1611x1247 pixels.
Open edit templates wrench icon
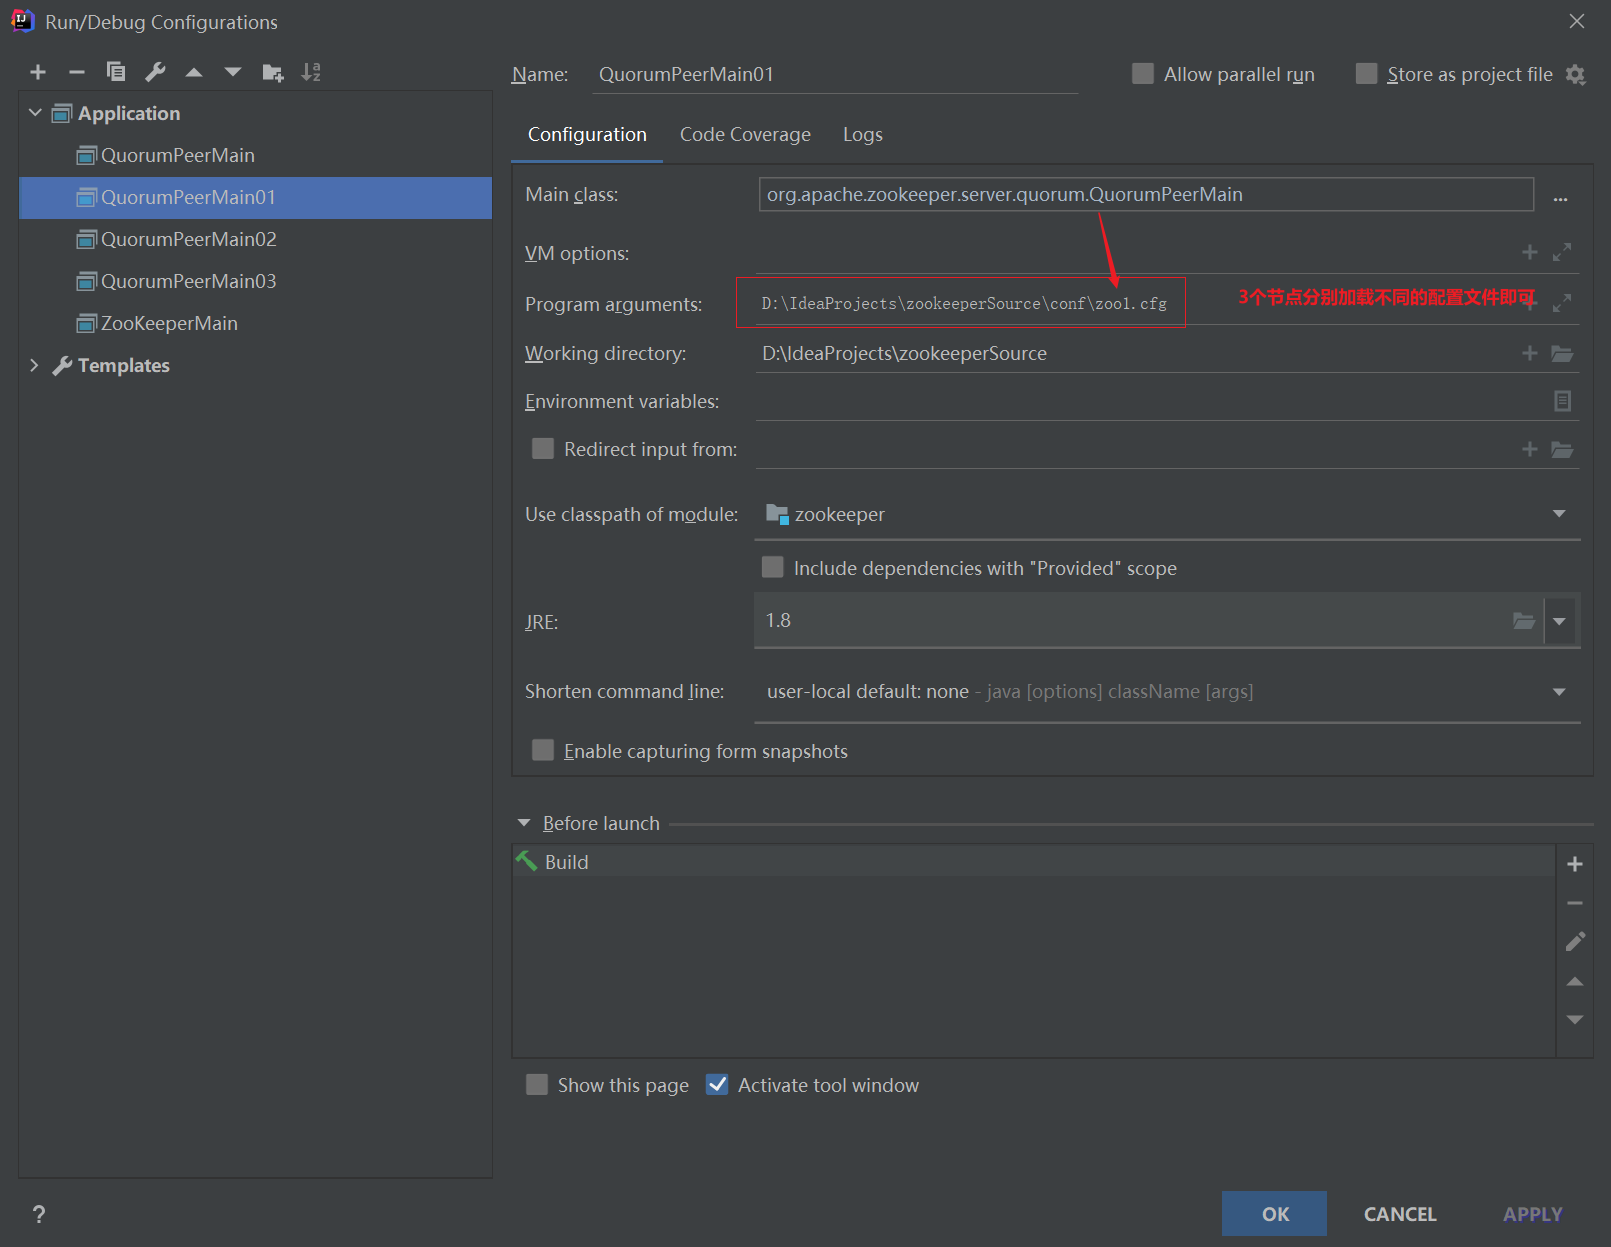tap(155, 72)
